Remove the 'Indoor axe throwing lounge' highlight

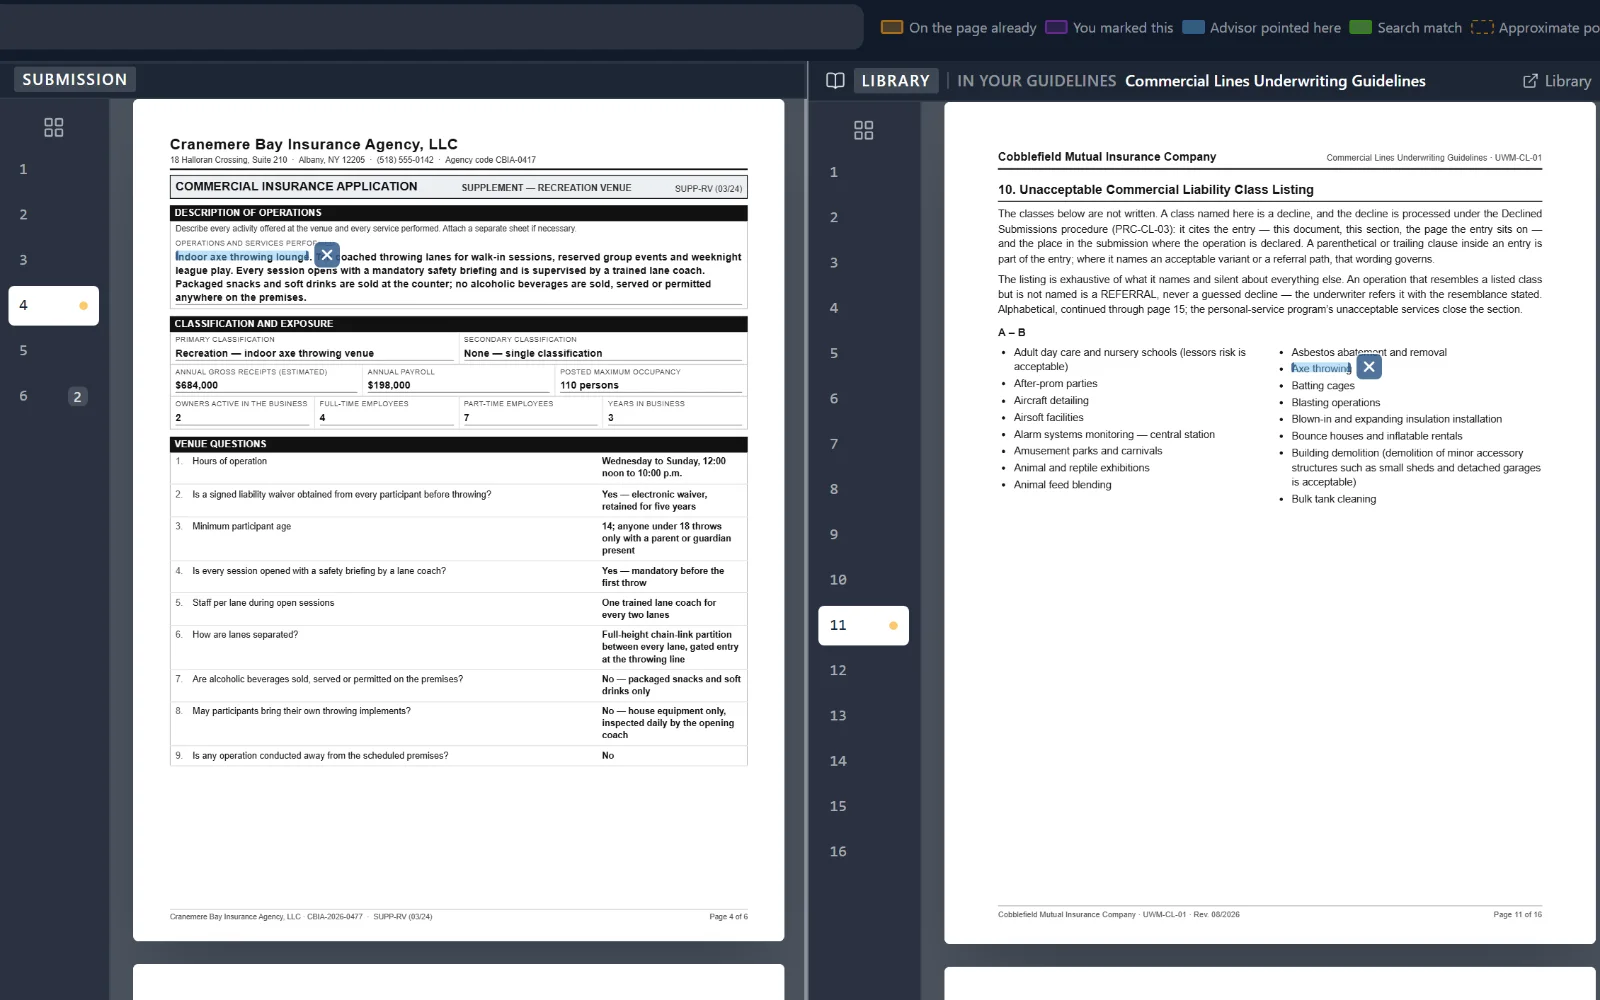pos(327,255)
